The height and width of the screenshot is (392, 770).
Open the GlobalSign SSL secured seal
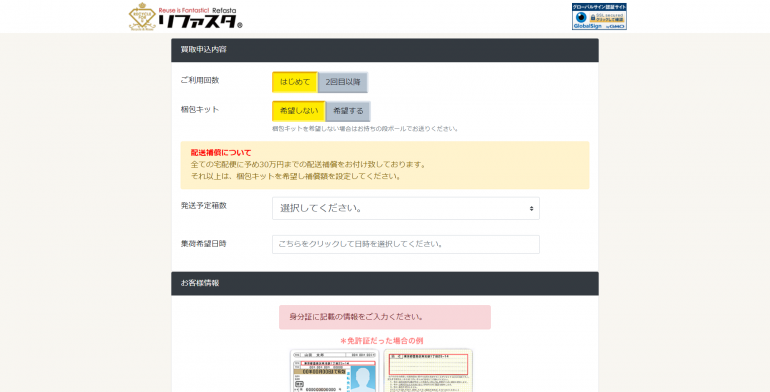pos(599,17)
